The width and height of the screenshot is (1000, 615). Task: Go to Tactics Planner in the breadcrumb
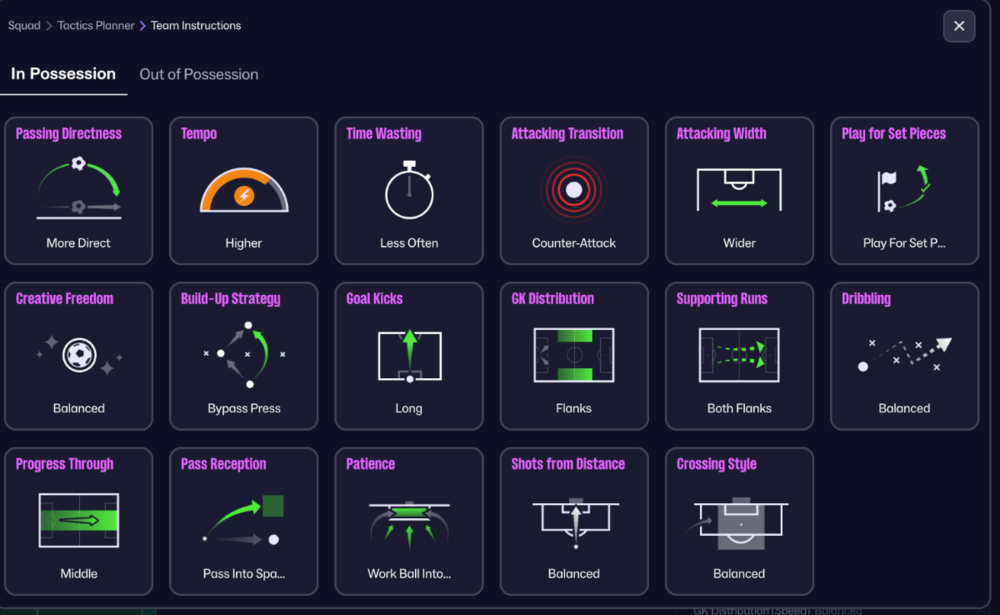(x=96, y=26)
